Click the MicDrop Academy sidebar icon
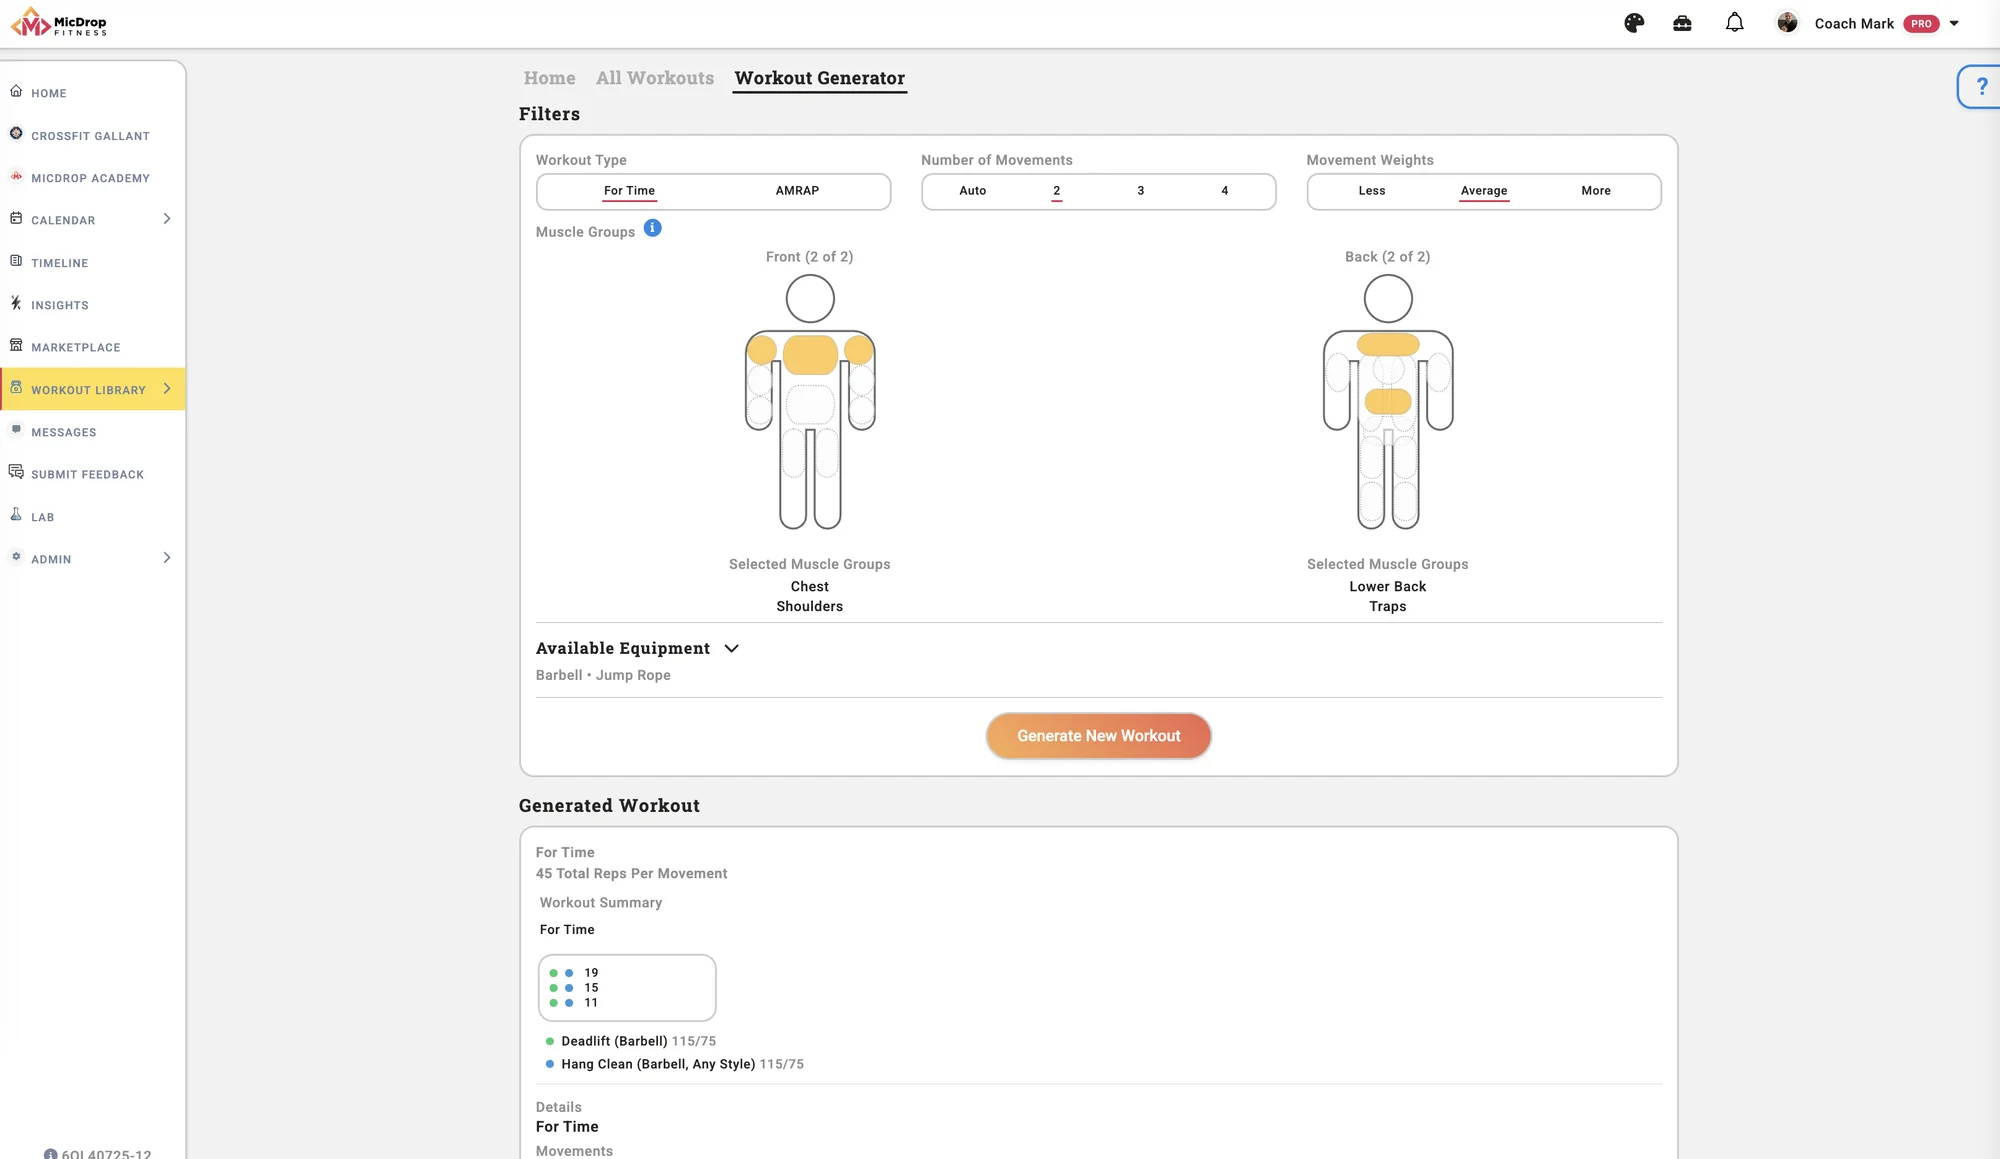Screen dimensions: 2000x1159 [16, 176]
